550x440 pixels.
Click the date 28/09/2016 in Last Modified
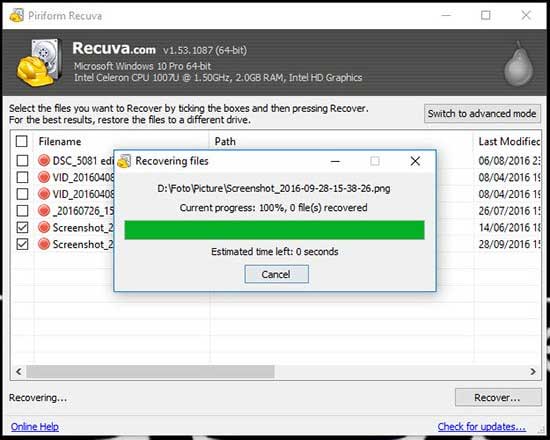(509, 244)
